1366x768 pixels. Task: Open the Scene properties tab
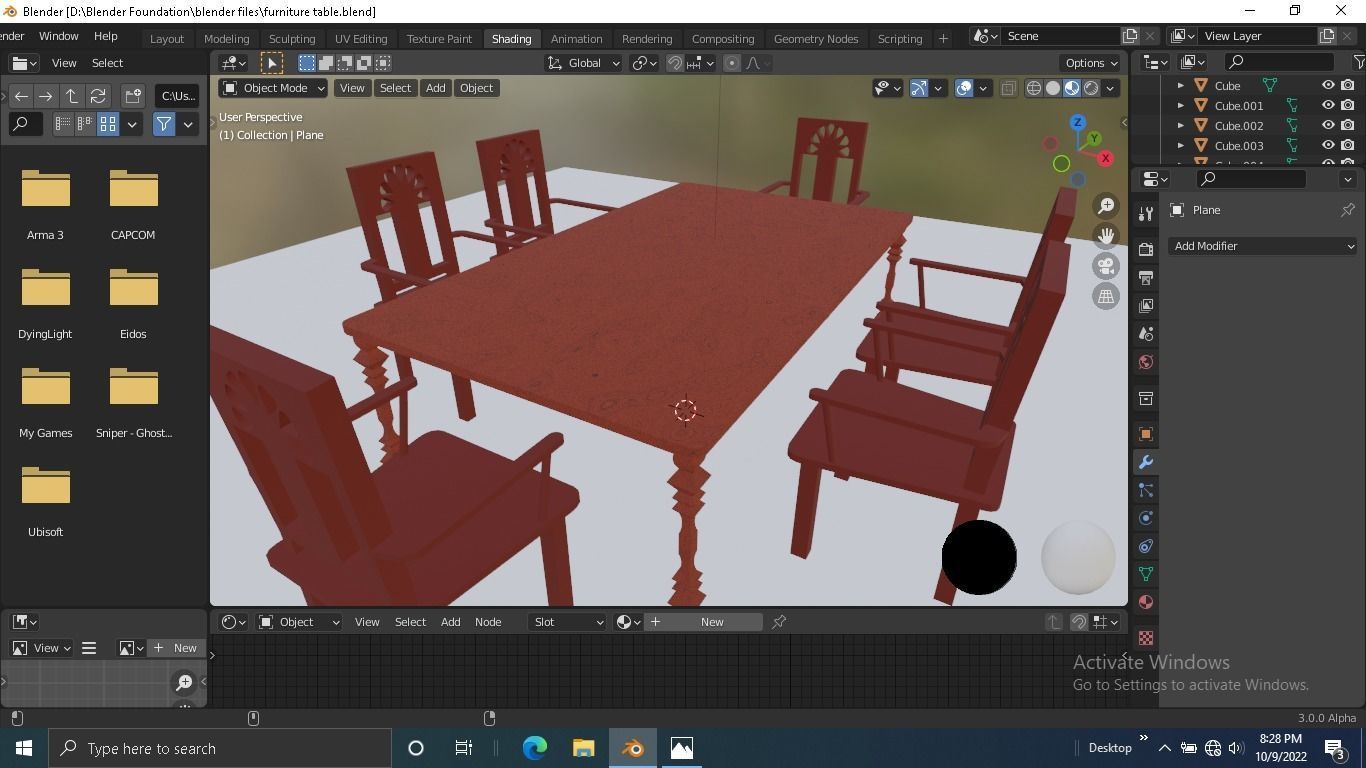click(x=1146, y=333)
